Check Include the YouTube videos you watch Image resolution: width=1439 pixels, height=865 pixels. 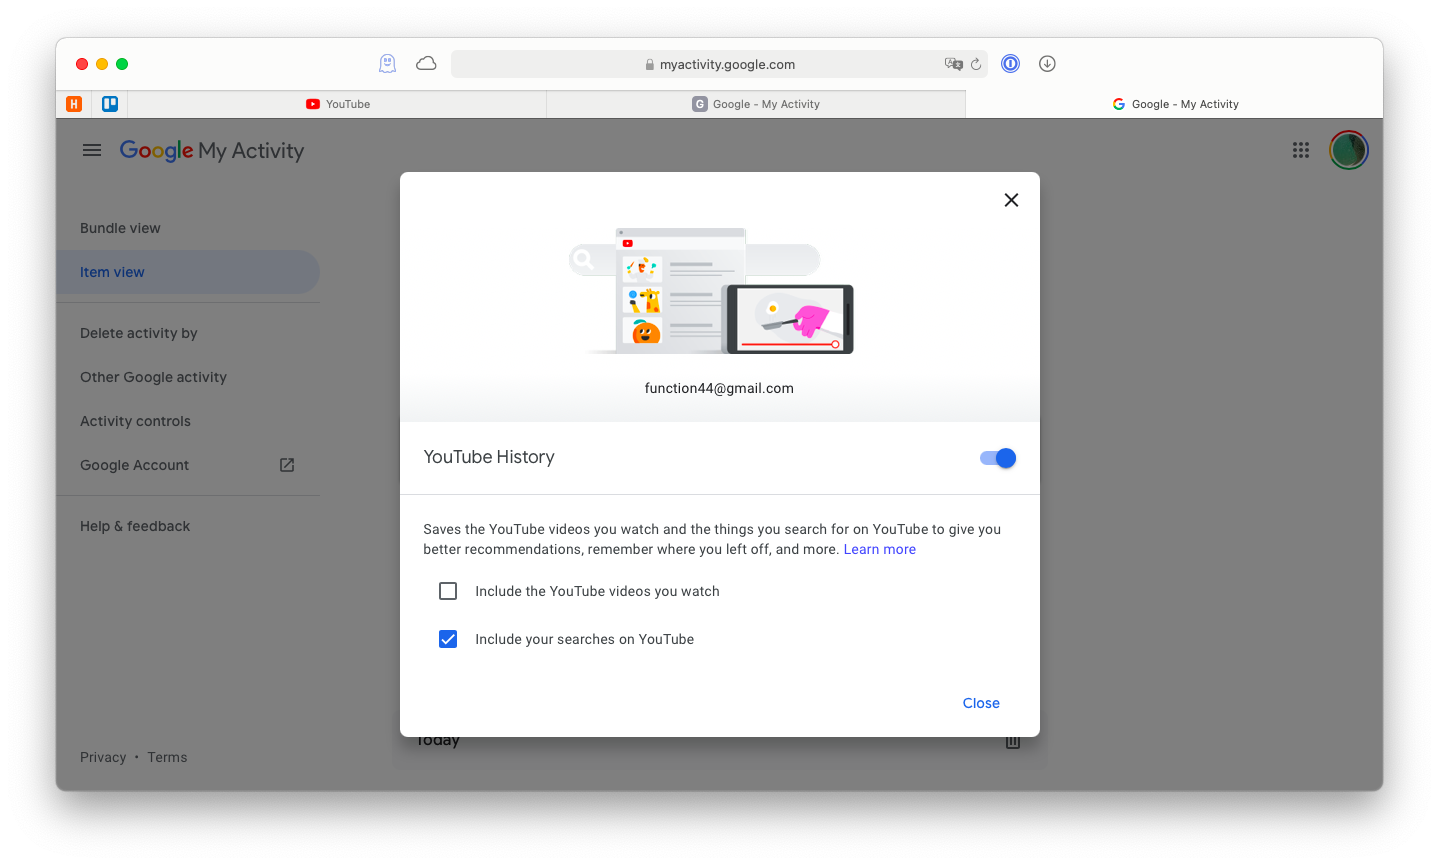(447, 590)
